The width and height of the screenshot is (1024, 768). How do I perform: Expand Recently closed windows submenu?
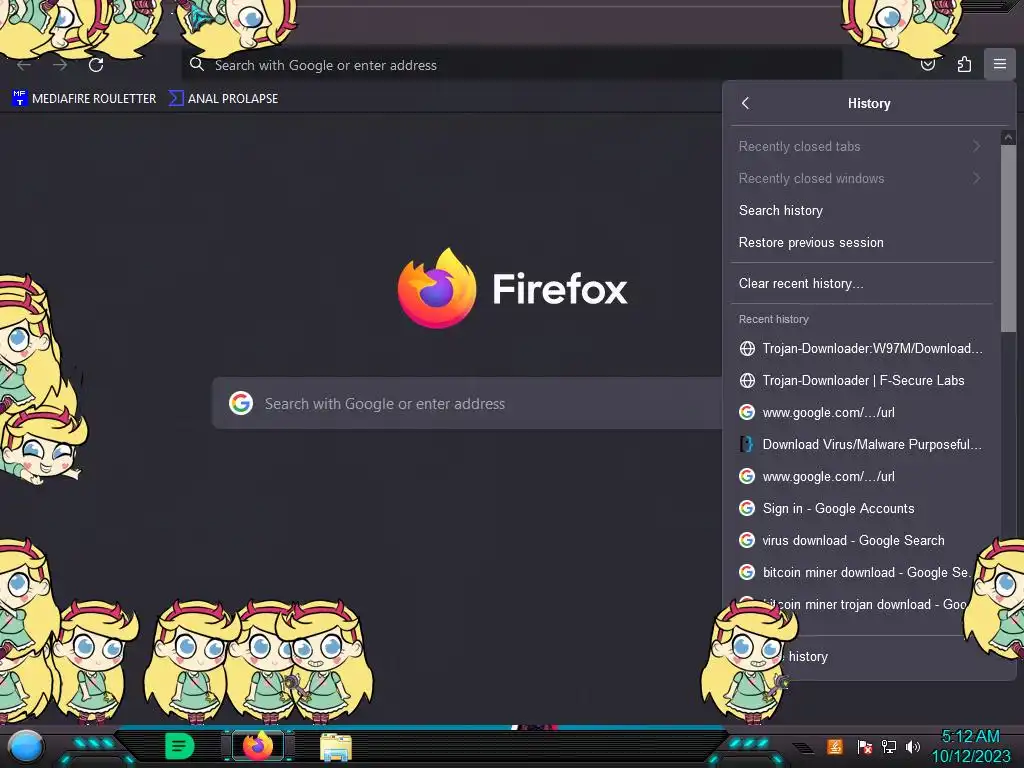tap(861, 178)
